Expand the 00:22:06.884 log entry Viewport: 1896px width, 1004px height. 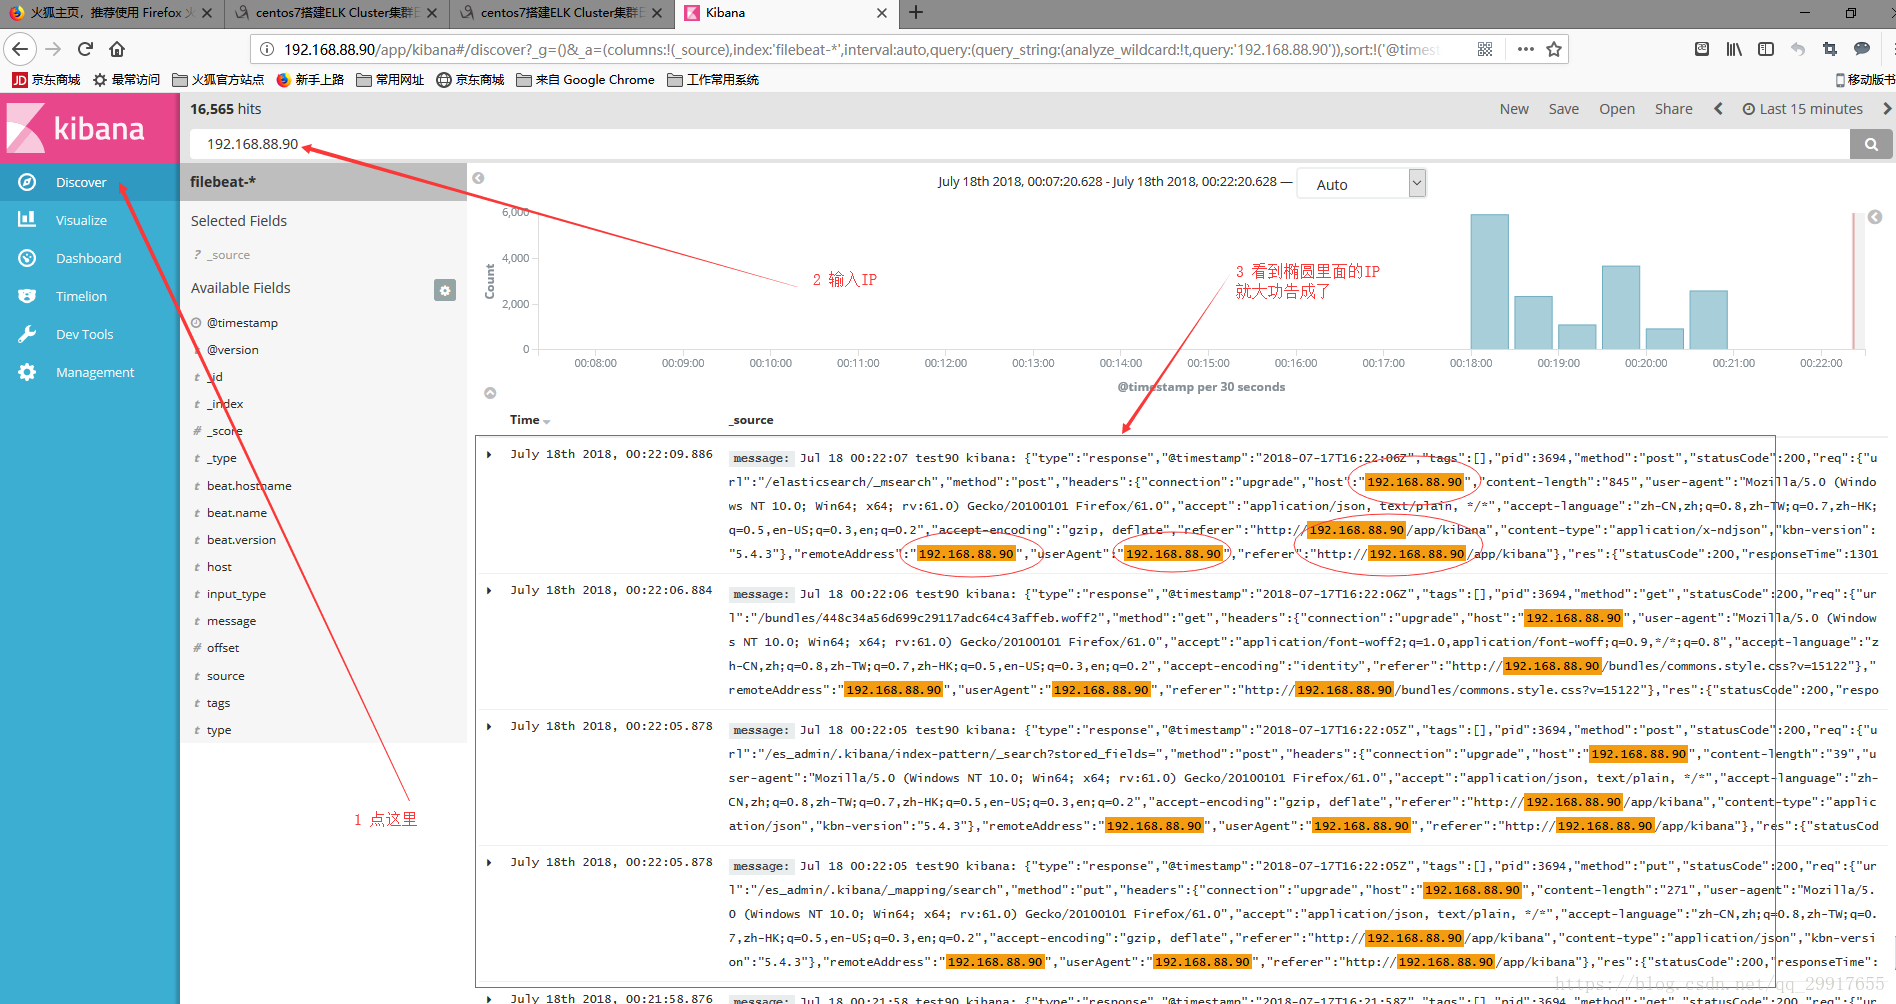click(489, 591)
